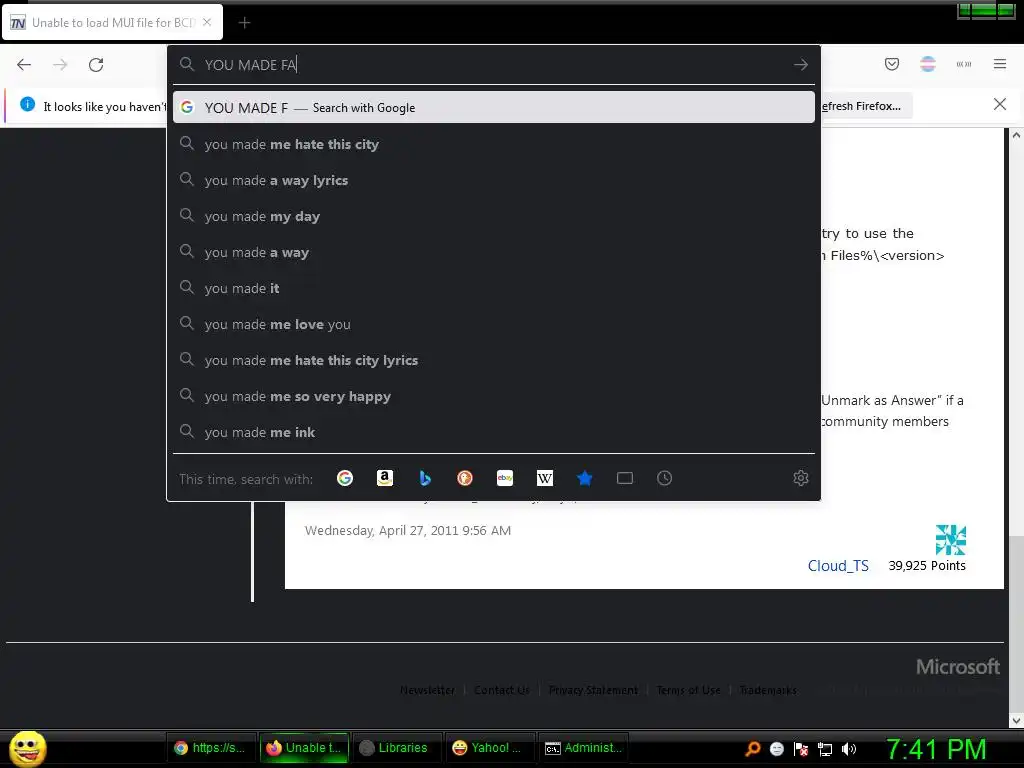Click the volume speaker tray icon
This screenshot has height=768, width=1024.
[849, 749]
